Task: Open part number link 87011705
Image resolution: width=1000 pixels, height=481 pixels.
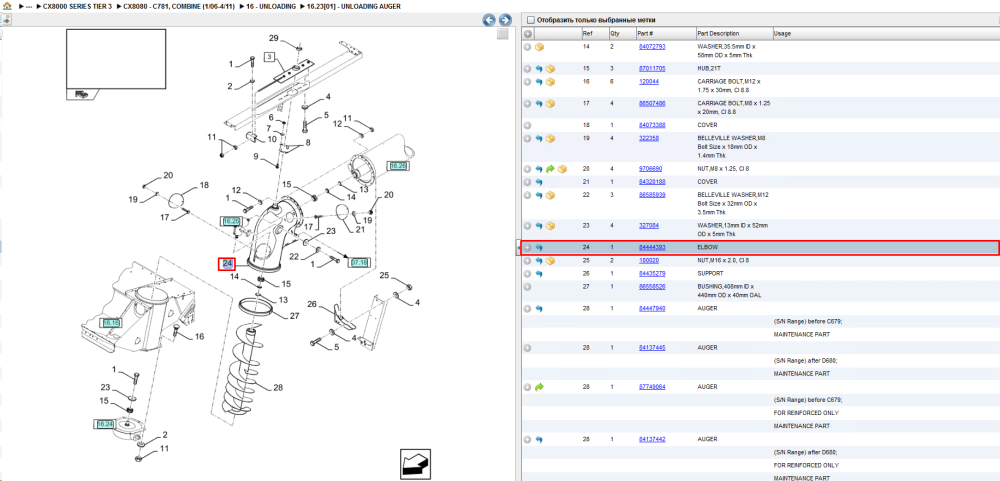Action: tap(652, 68)
